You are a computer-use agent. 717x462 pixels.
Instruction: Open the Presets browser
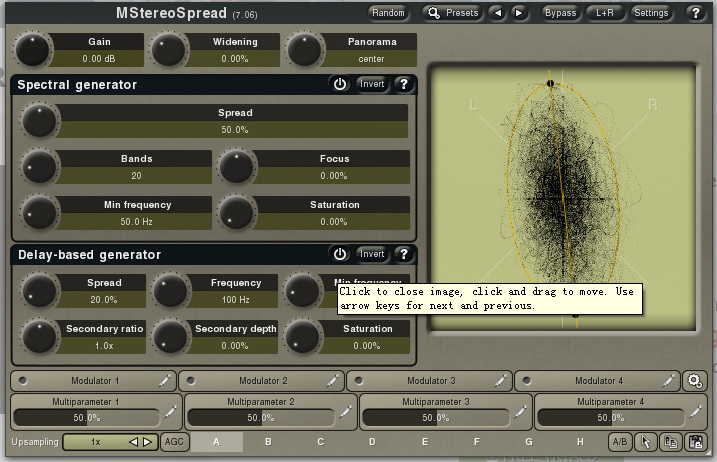coord(453,13)
